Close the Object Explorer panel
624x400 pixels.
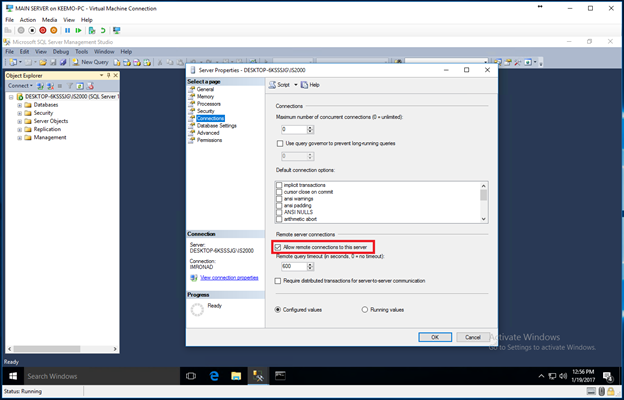(115, 75)
